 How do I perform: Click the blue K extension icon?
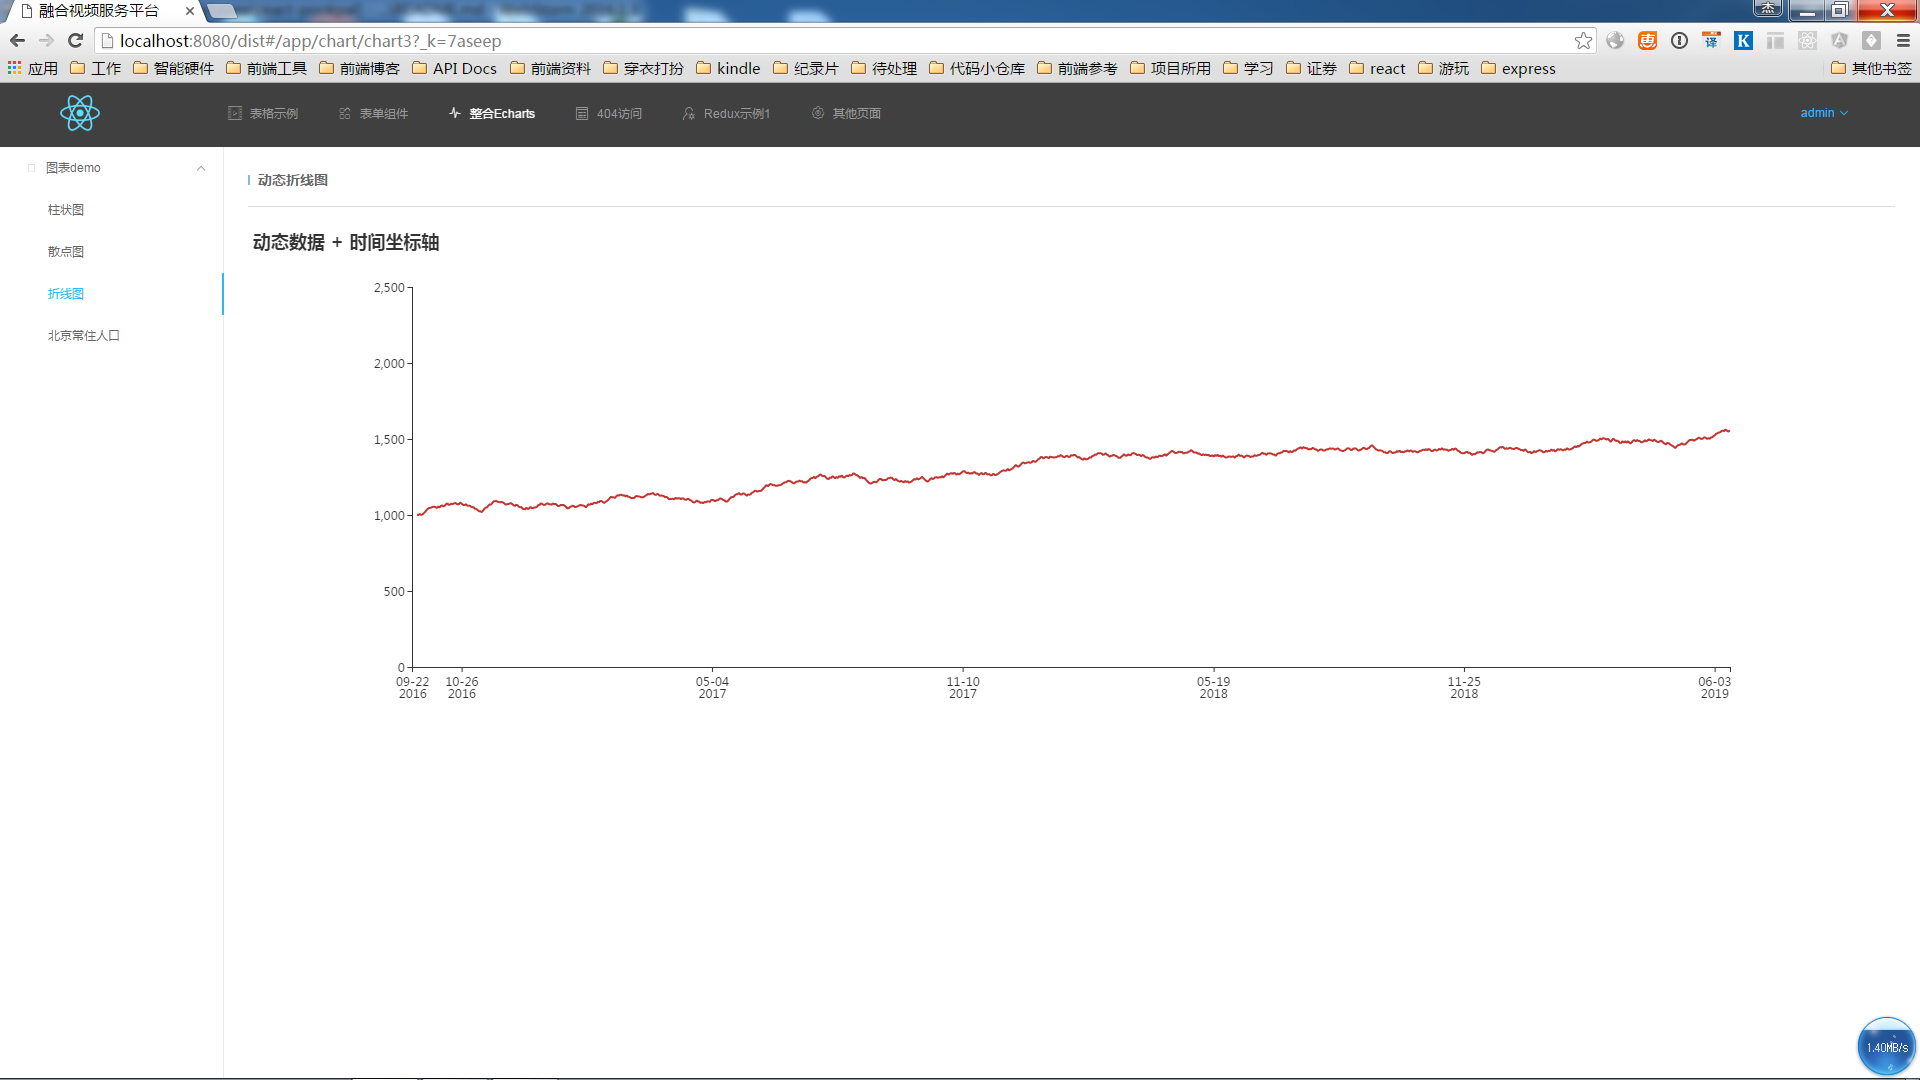1743,41
